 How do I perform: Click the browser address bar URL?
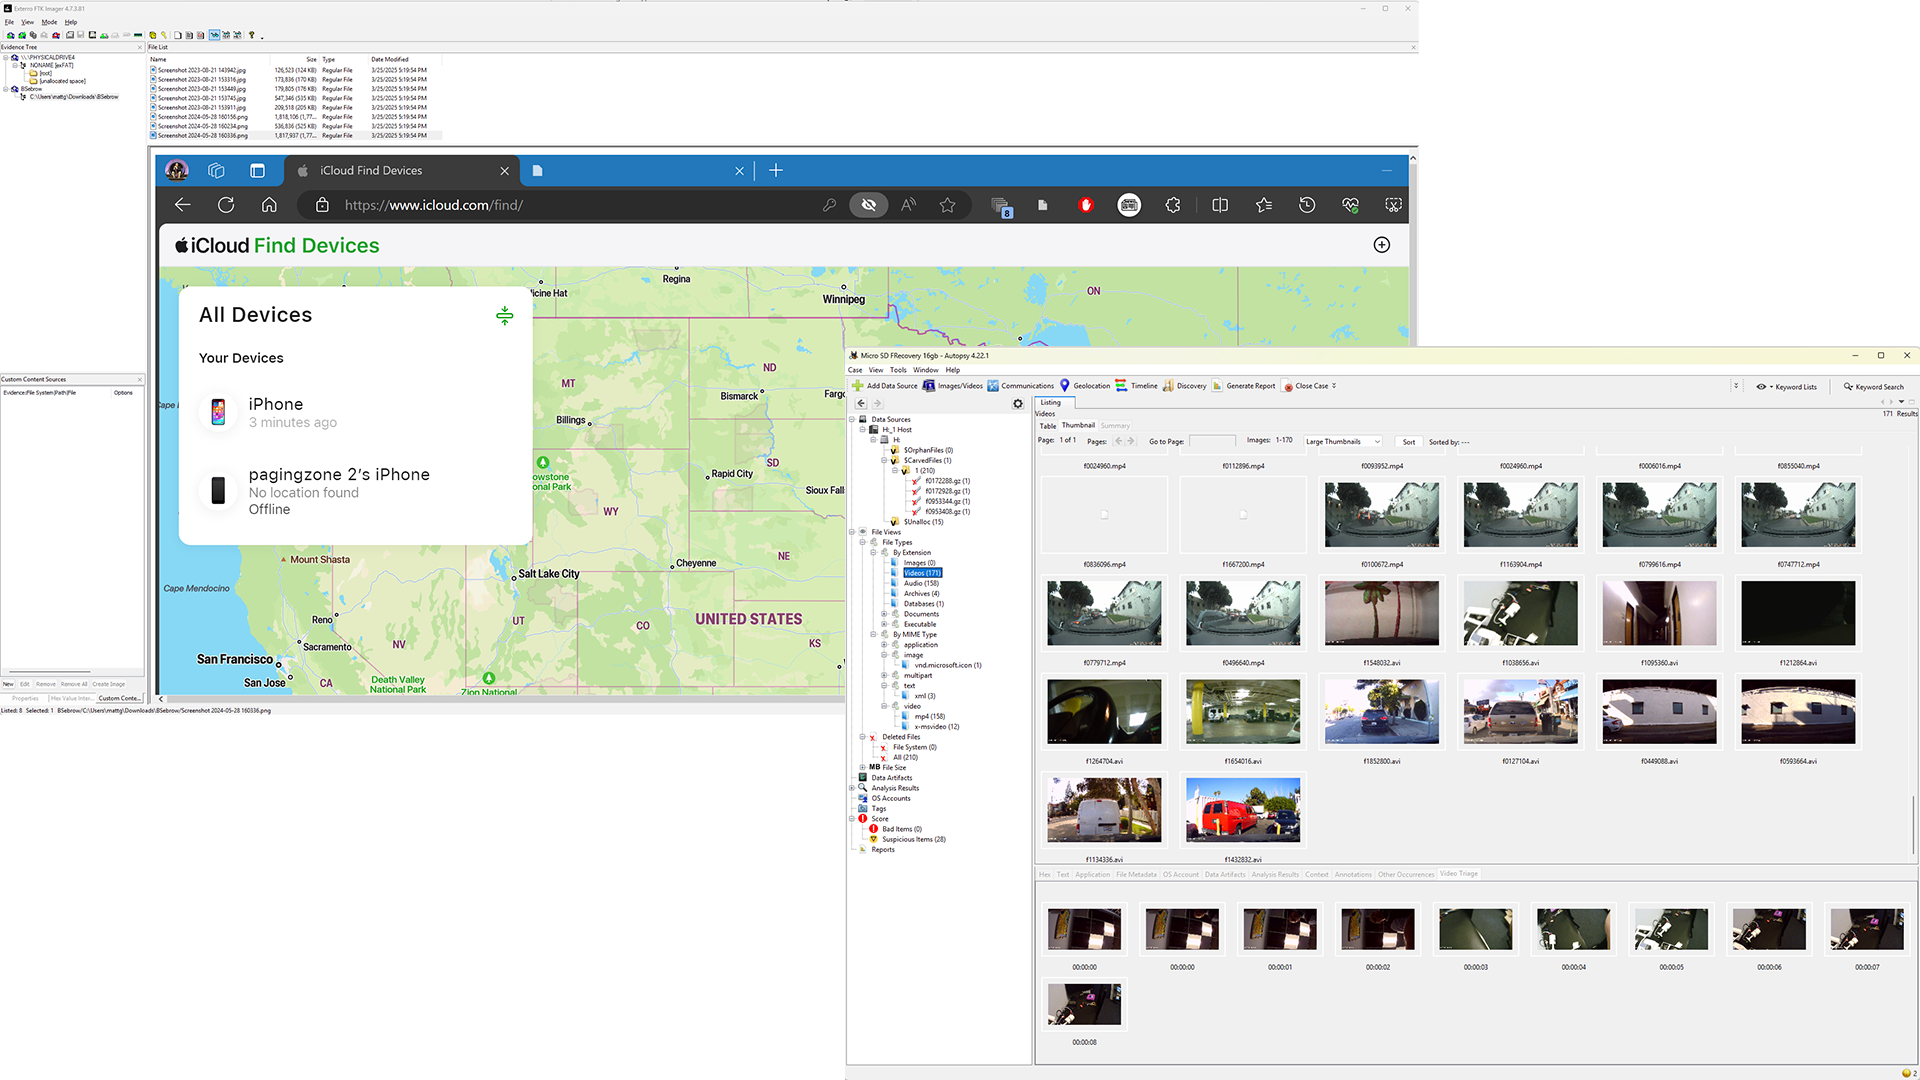pos(434,205)
